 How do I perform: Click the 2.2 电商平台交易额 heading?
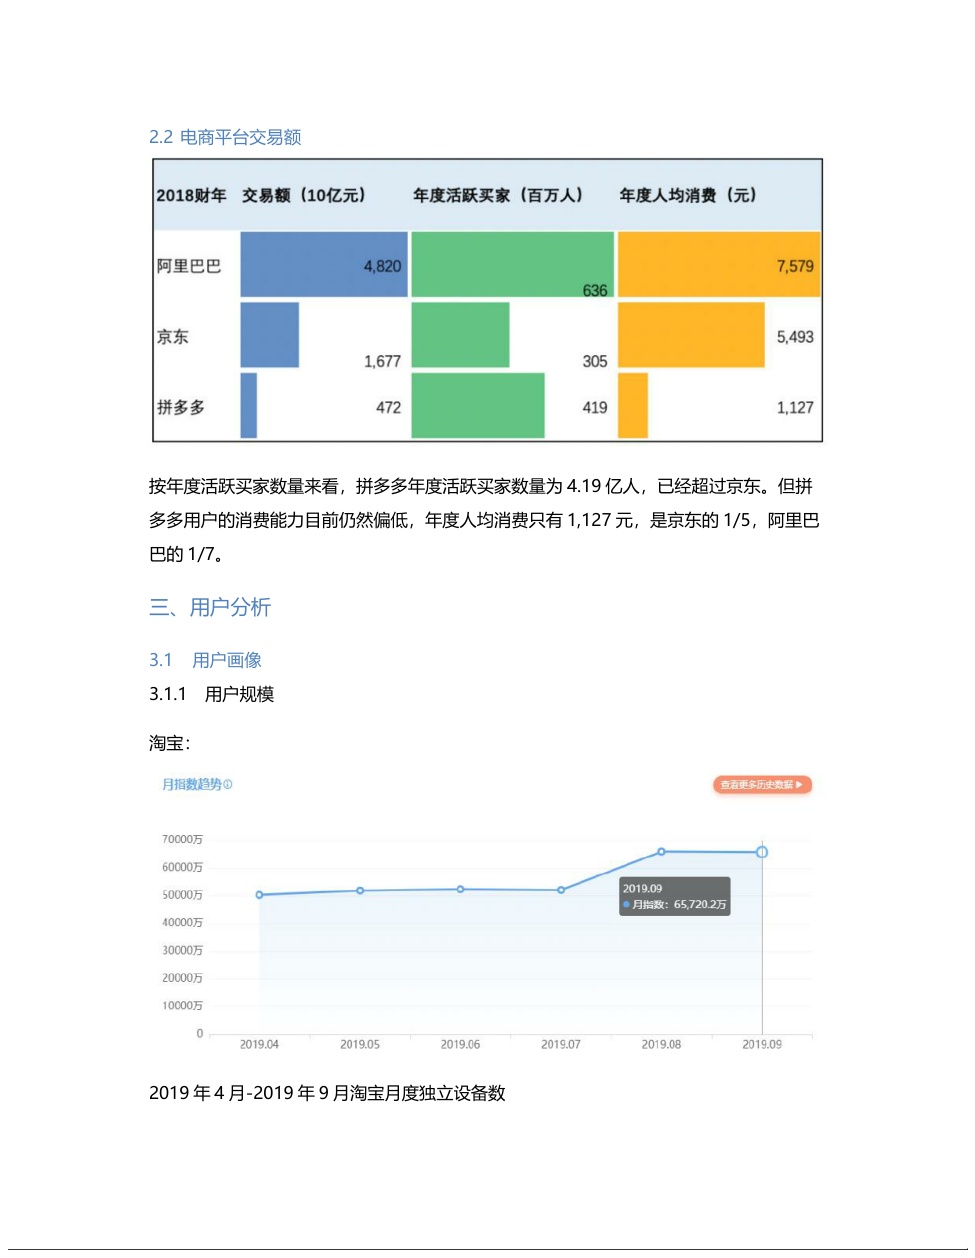point(225,137)
